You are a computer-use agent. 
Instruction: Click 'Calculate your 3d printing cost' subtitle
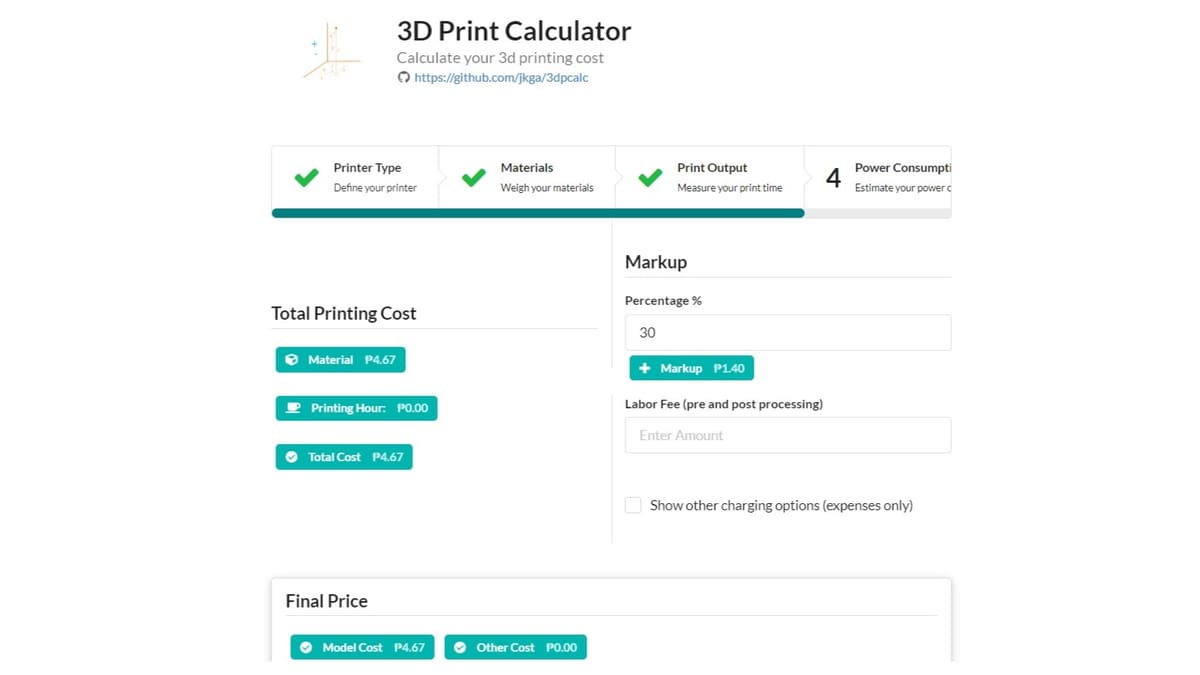point(500,58)
